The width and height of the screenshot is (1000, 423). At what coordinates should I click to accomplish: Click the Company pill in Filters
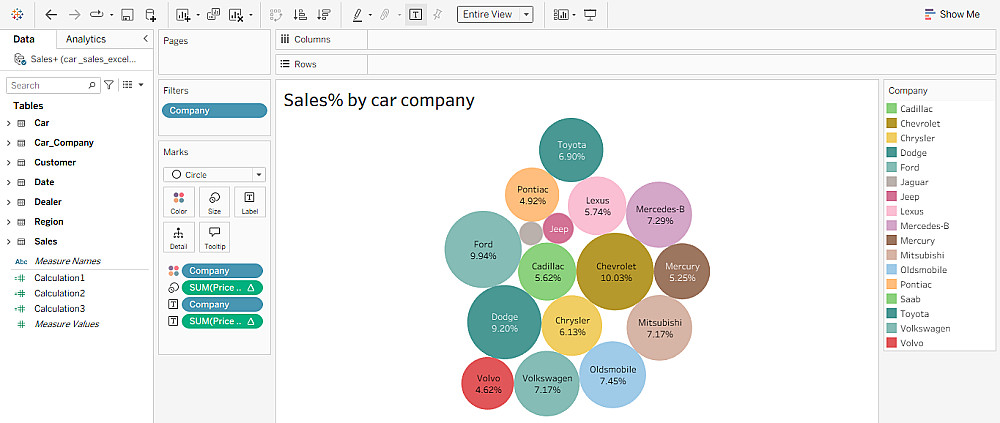point(214,111)
